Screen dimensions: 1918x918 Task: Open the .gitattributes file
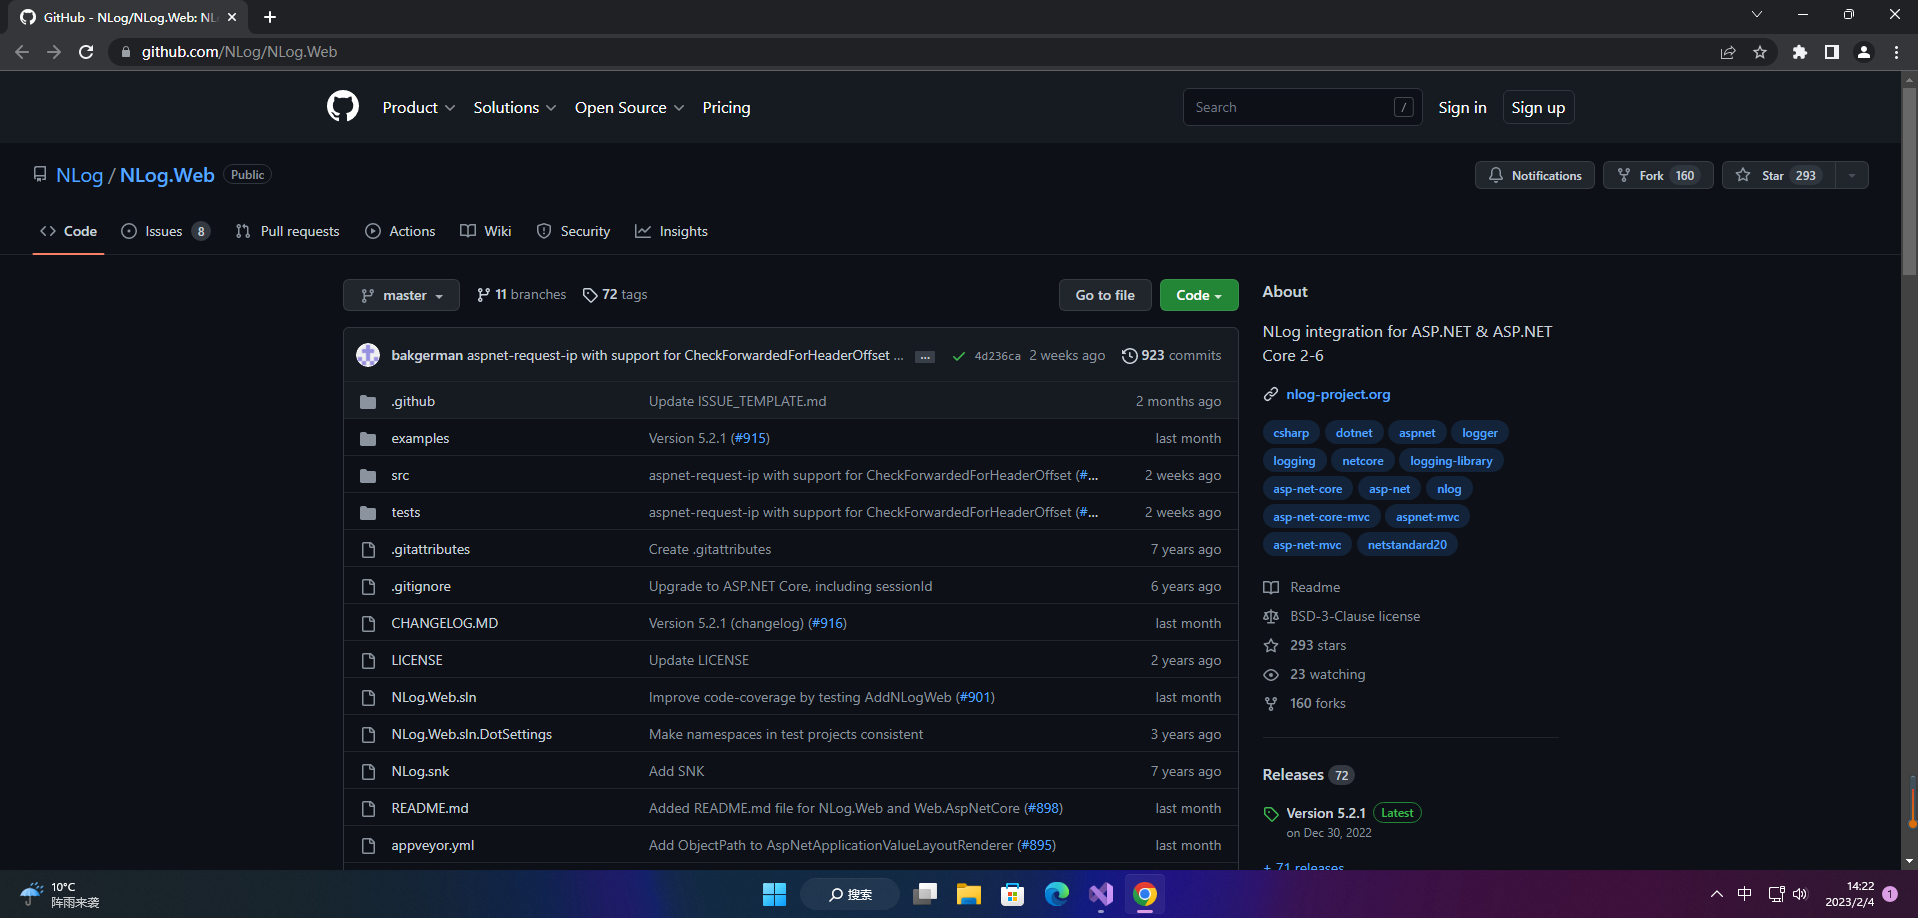431,549
